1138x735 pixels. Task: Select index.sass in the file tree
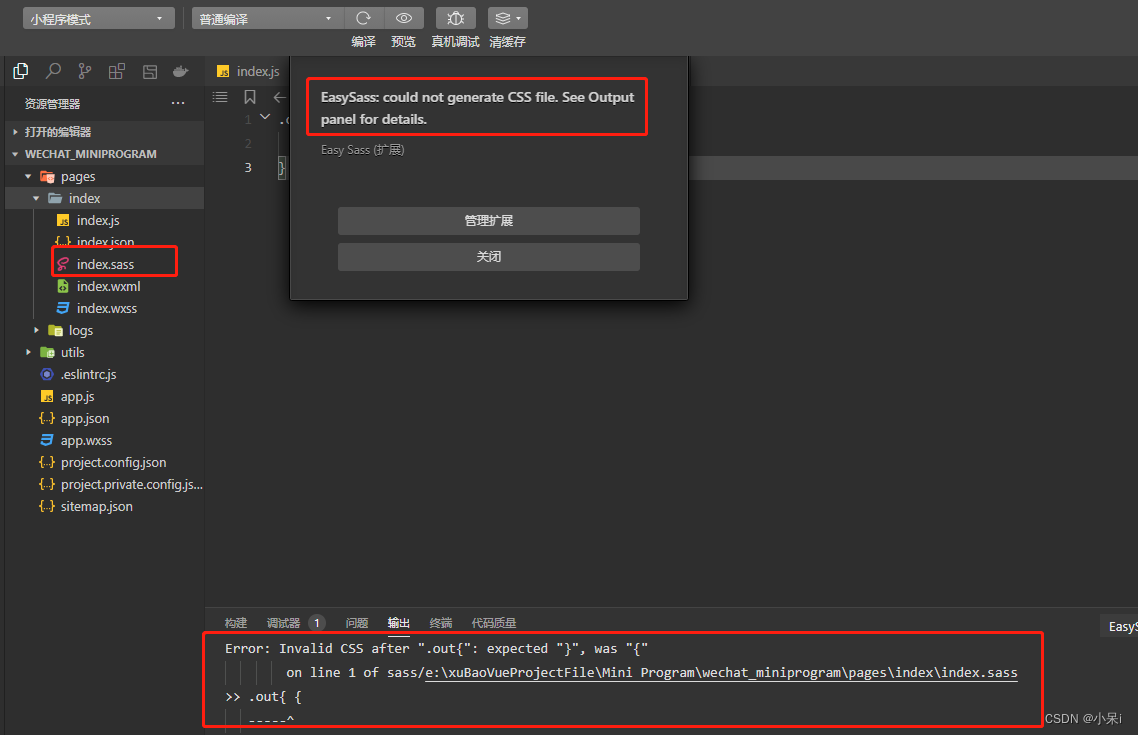103,264
